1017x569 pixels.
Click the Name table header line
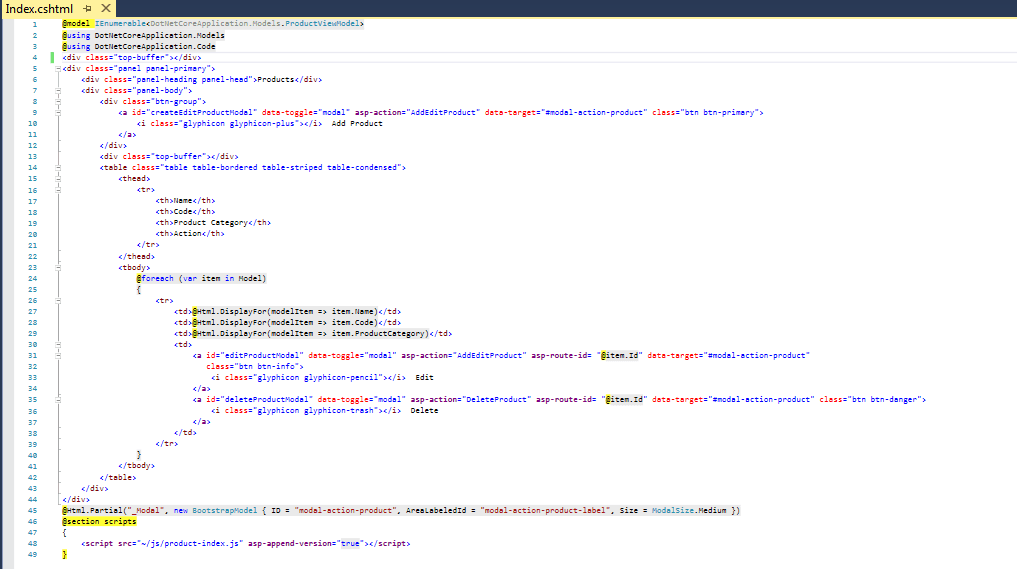185,200
